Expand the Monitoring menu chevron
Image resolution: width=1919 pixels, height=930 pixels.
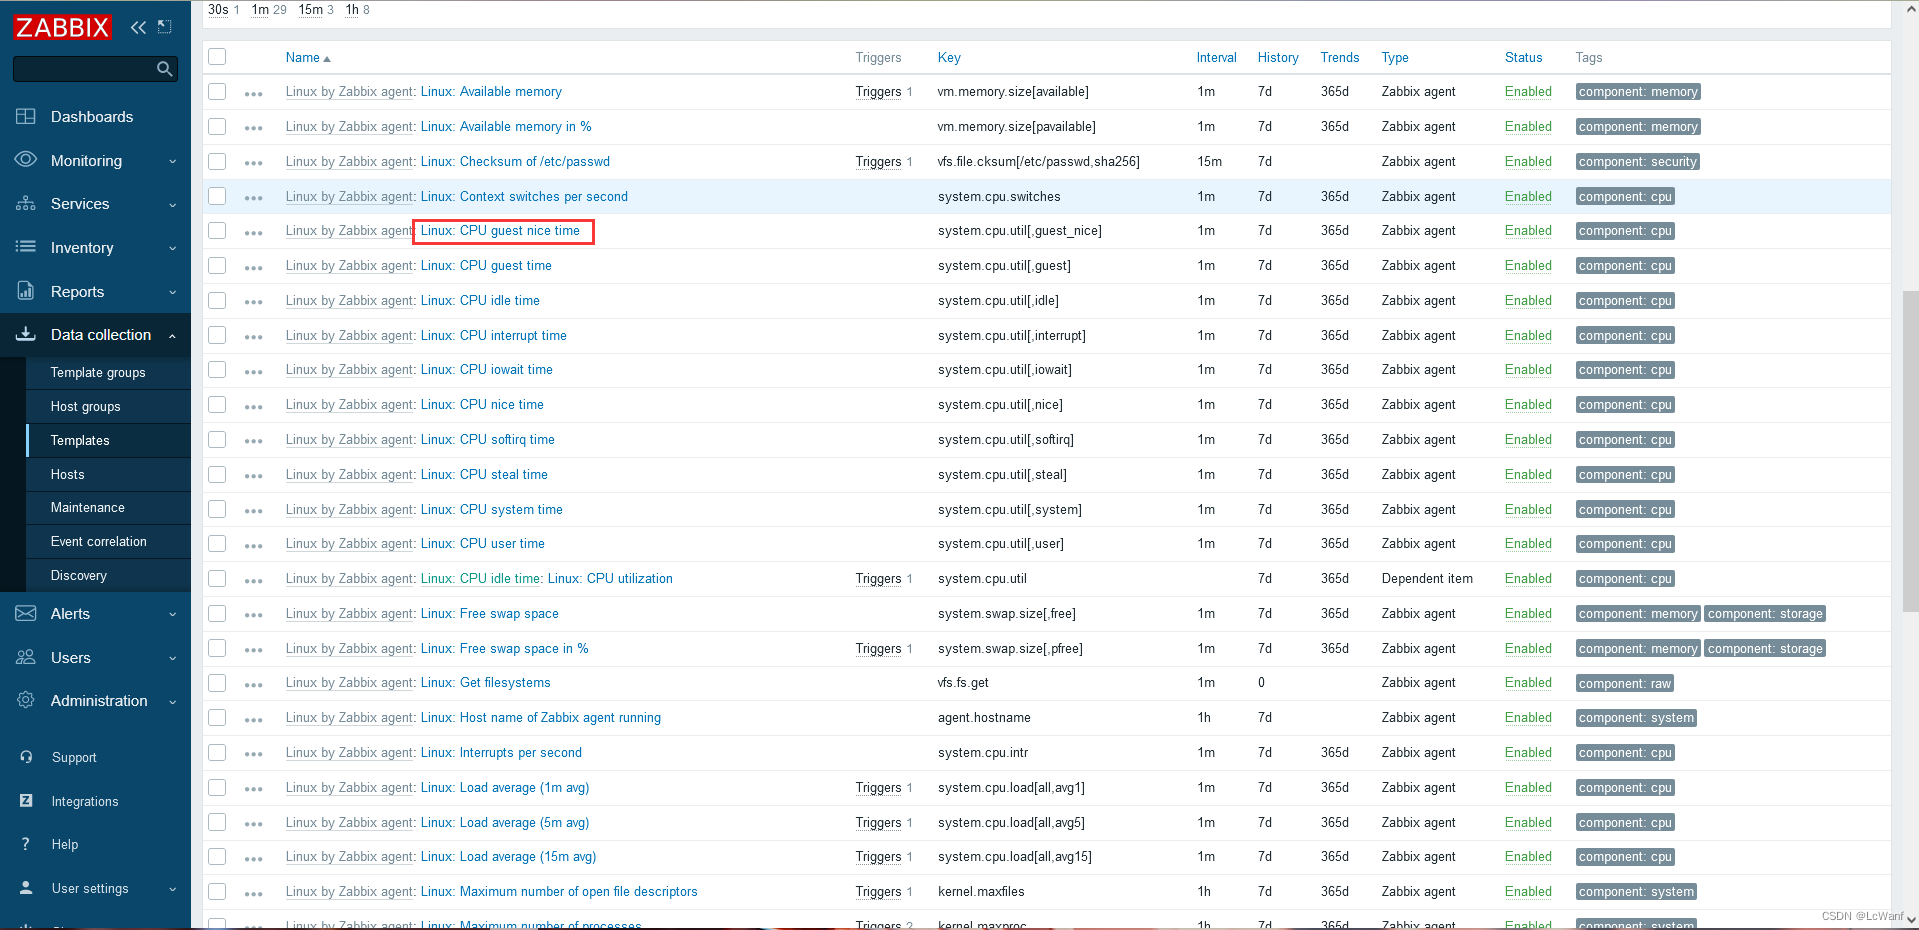tap(172, 161)
